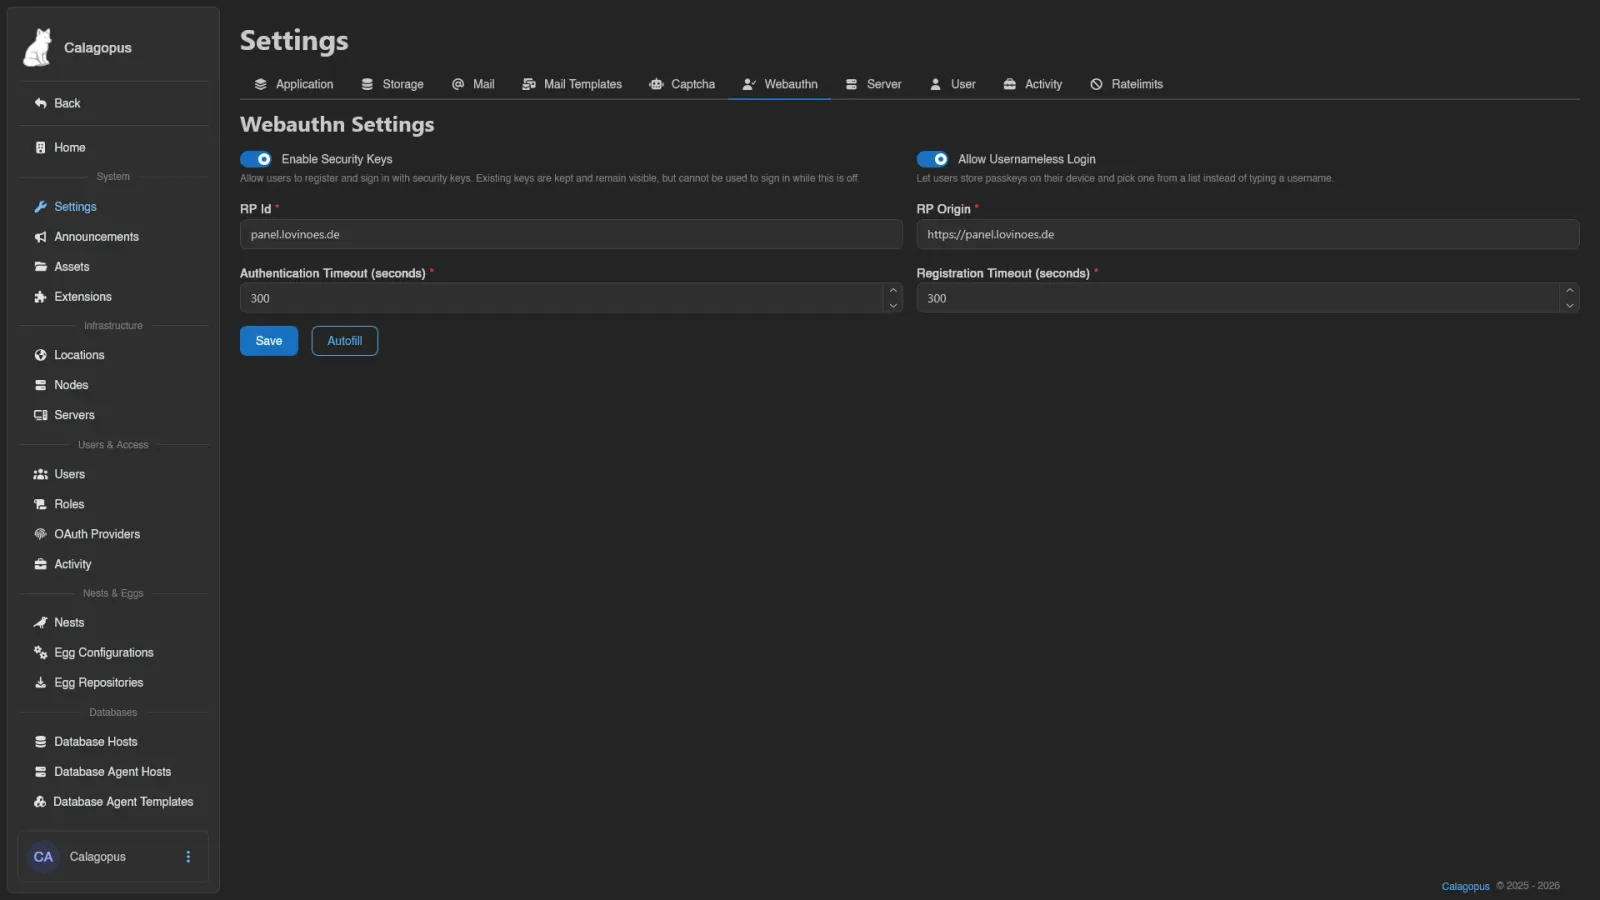Screen dimensions: 1600x900
Task: Open the Captcha settings tab
Action: click(682, 84)
